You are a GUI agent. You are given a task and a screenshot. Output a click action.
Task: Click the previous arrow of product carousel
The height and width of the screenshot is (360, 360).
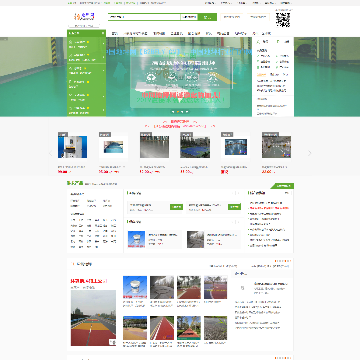tap(51, 153)
